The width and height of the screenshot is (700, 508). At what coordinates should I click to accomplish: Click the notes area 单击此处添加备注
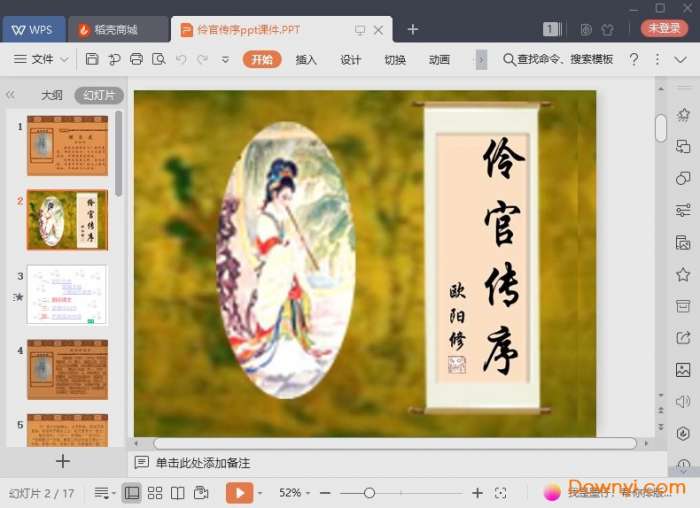(203, 462)
